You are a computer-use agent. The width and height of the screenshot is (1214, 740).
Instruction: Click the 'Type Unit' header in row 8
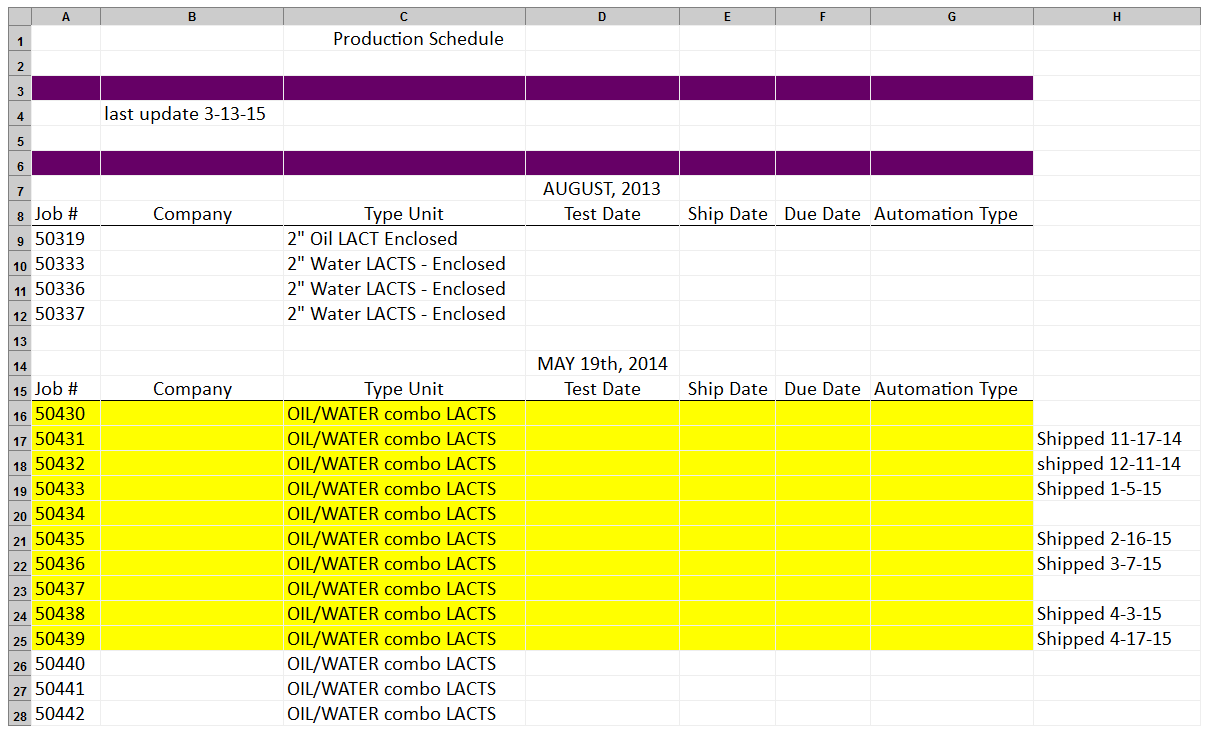tap(404, 214)
